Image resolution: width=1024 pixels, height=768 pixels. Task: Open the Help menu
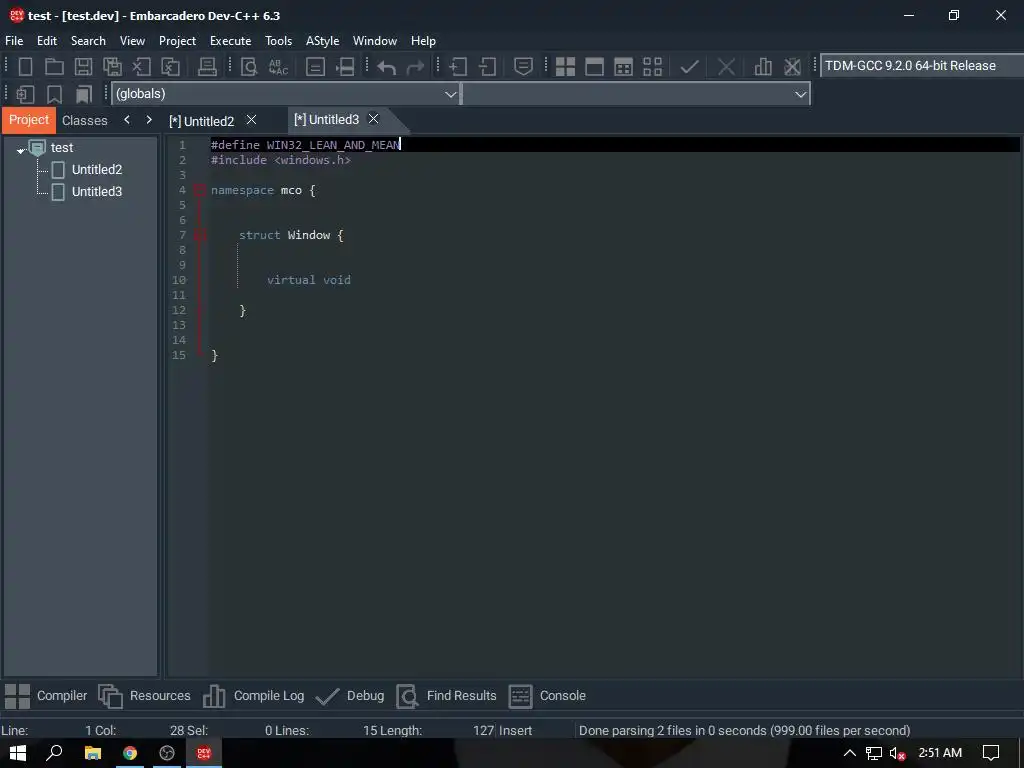point(423,40)
